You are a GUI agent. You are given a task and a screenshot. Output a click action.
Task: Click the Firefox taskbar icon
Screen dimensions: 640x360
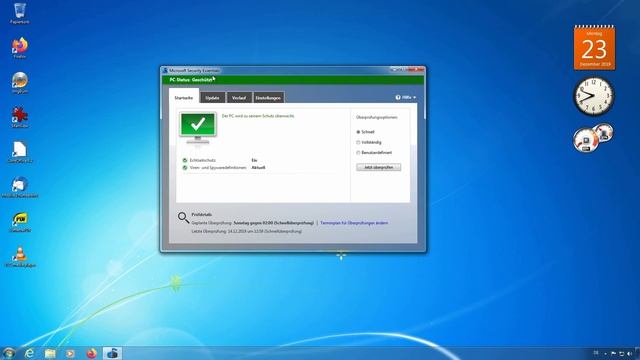coord(91,353)
